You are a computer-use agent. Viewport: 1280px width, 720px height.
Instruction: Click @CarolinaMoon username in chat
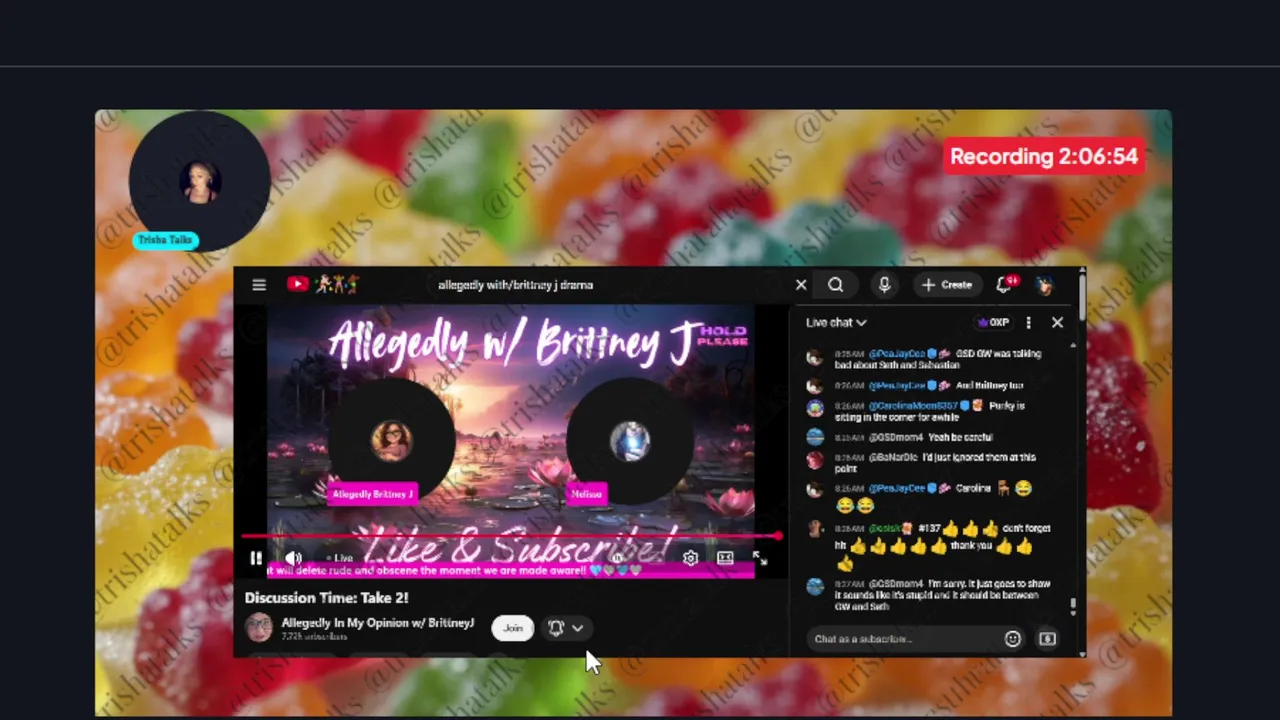[914, 406]
